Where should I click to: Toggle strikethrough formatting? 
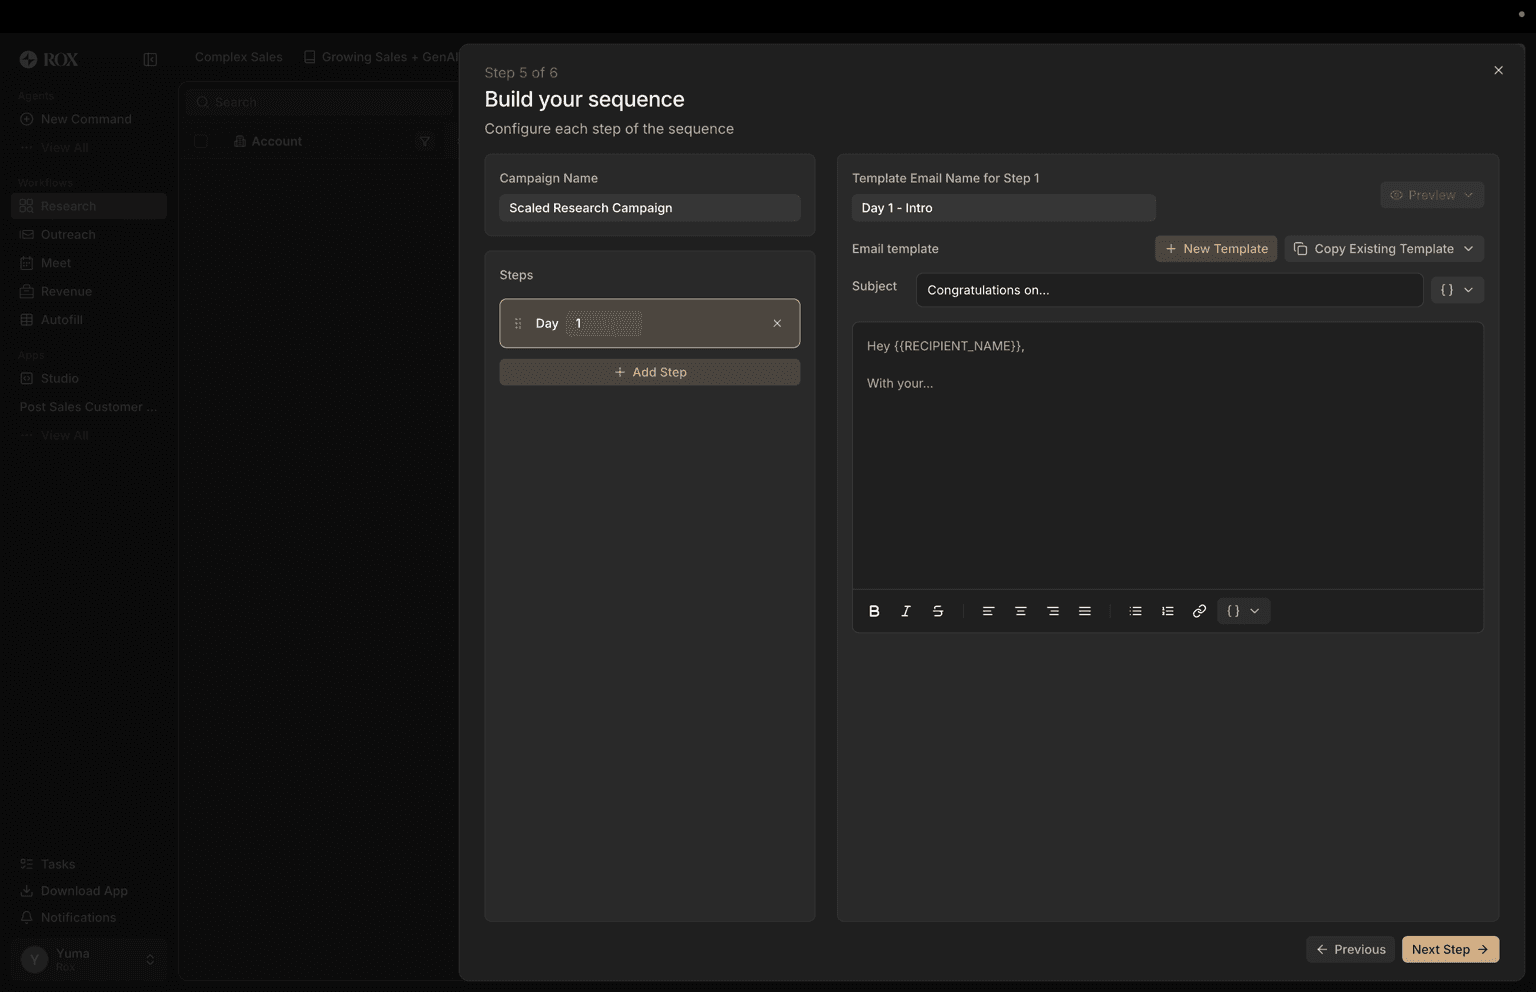pyautogui.click(x=937, y=610)
